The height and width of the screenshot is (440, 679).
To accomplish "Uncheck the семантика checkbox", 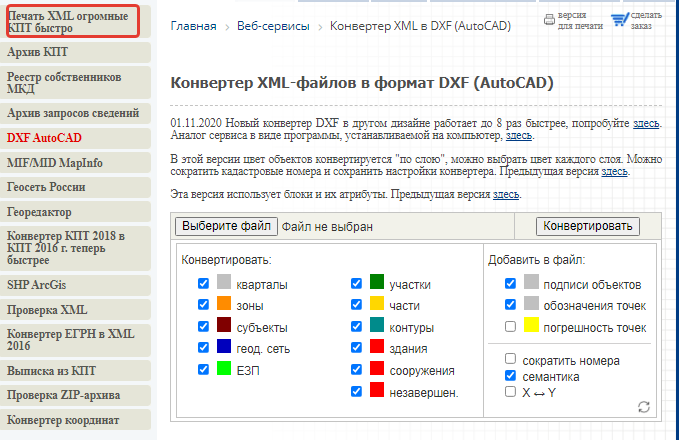I will coord(510,375).
